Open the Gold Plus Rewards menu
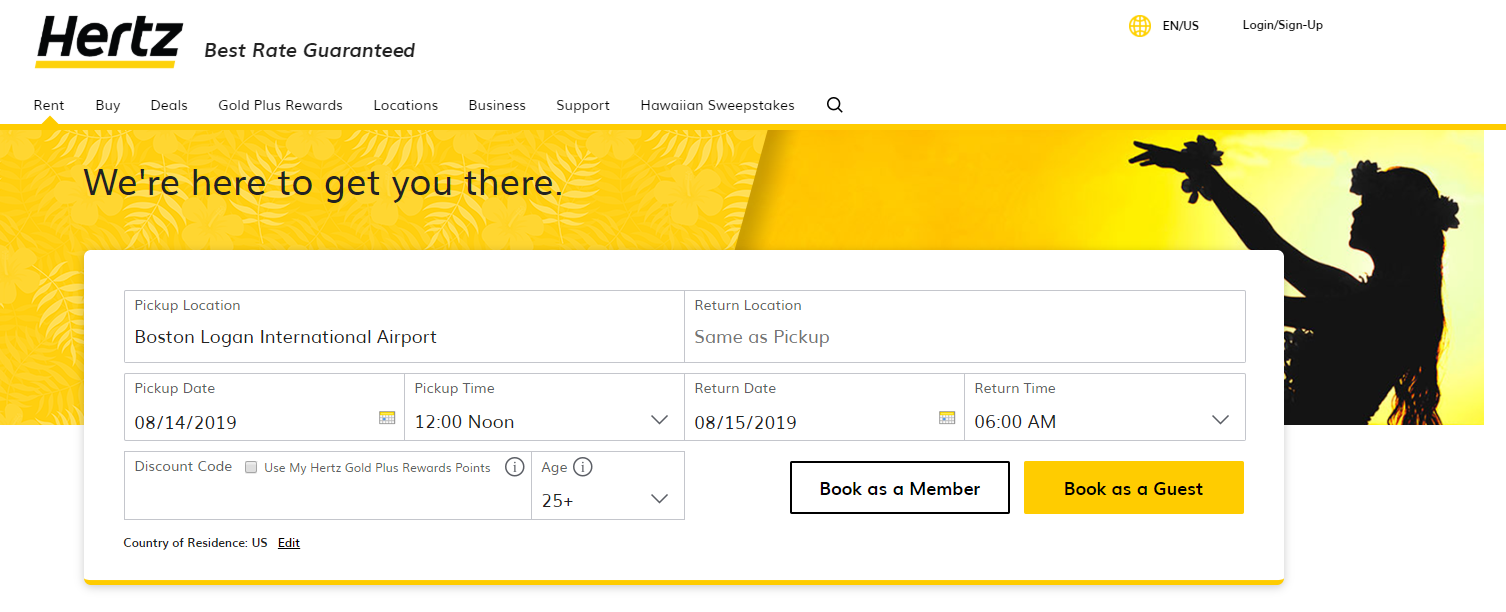 point(280,105)
